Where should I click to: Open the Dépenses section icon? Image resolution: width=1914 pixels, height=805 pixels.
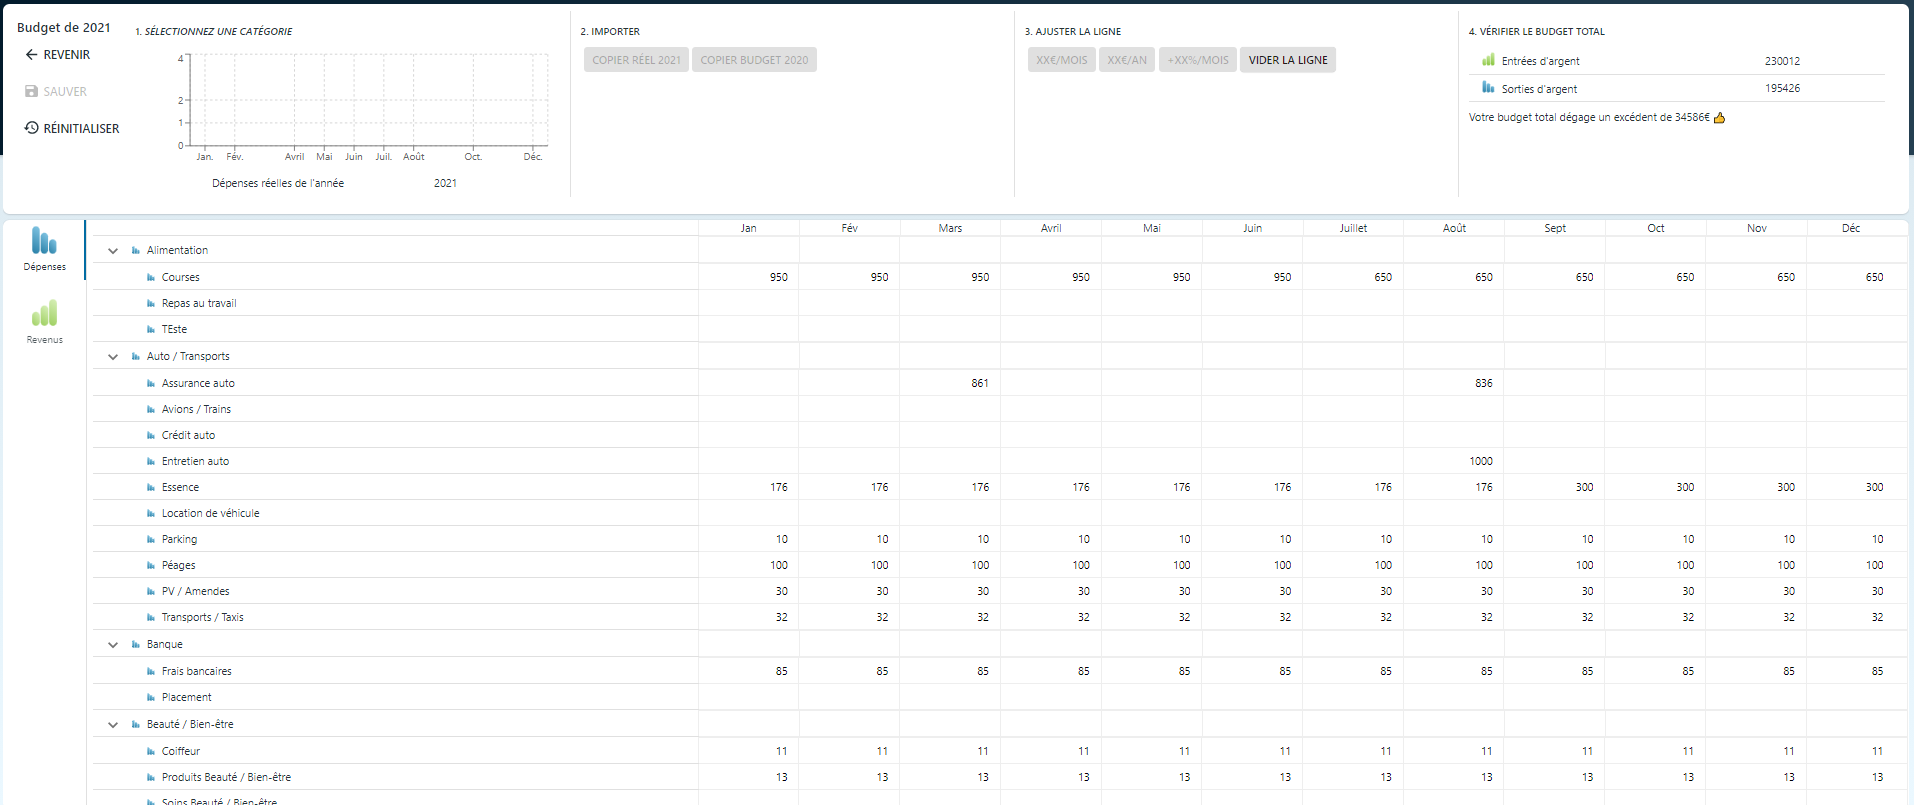(x=44, y=241)
